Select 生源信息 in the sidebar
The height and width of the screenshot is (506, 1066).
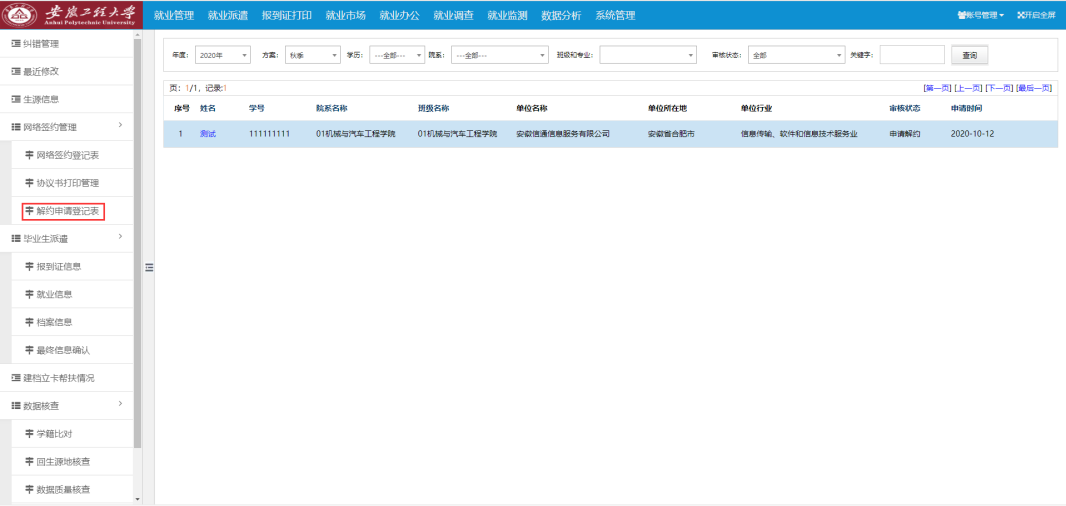pyautogui.click(x=41, y=99)
